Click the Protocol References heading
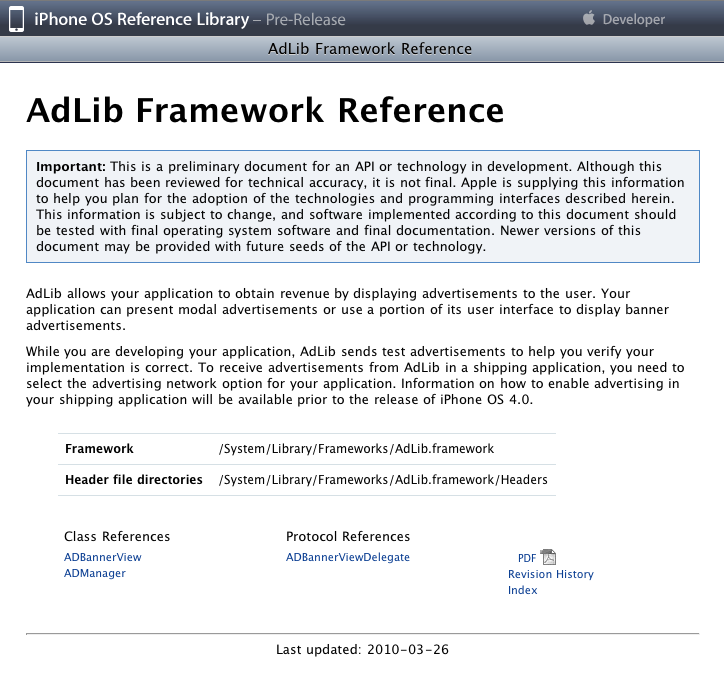This screenshot has width=724, height=673. 348,536
